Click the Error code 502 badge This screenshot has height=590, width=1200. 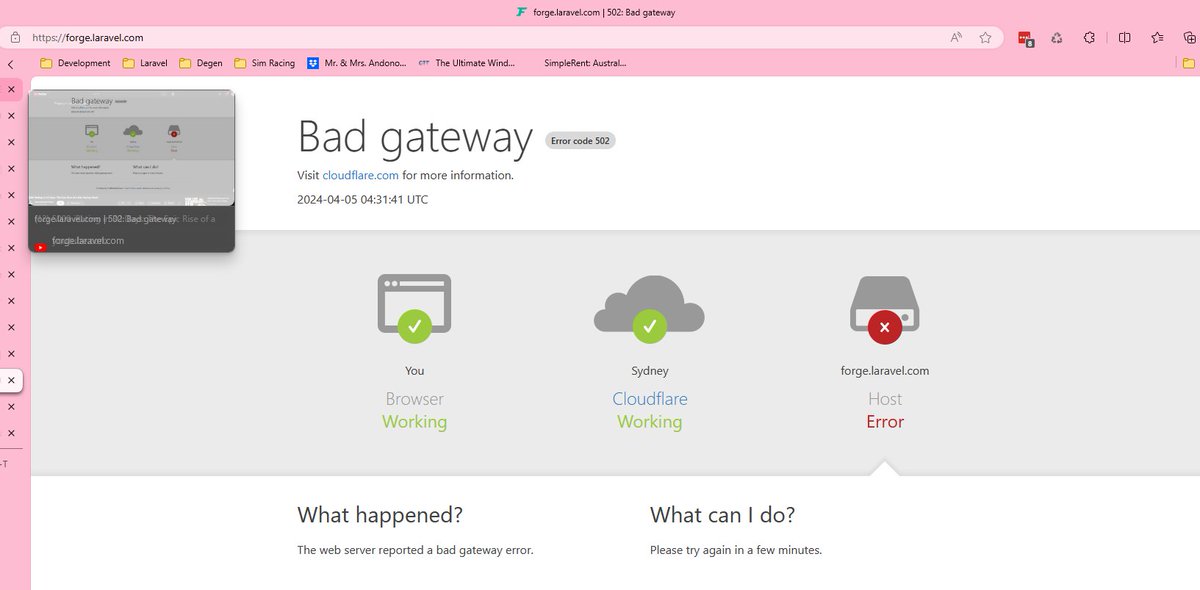pyautogui.click(x=580, y=141)
